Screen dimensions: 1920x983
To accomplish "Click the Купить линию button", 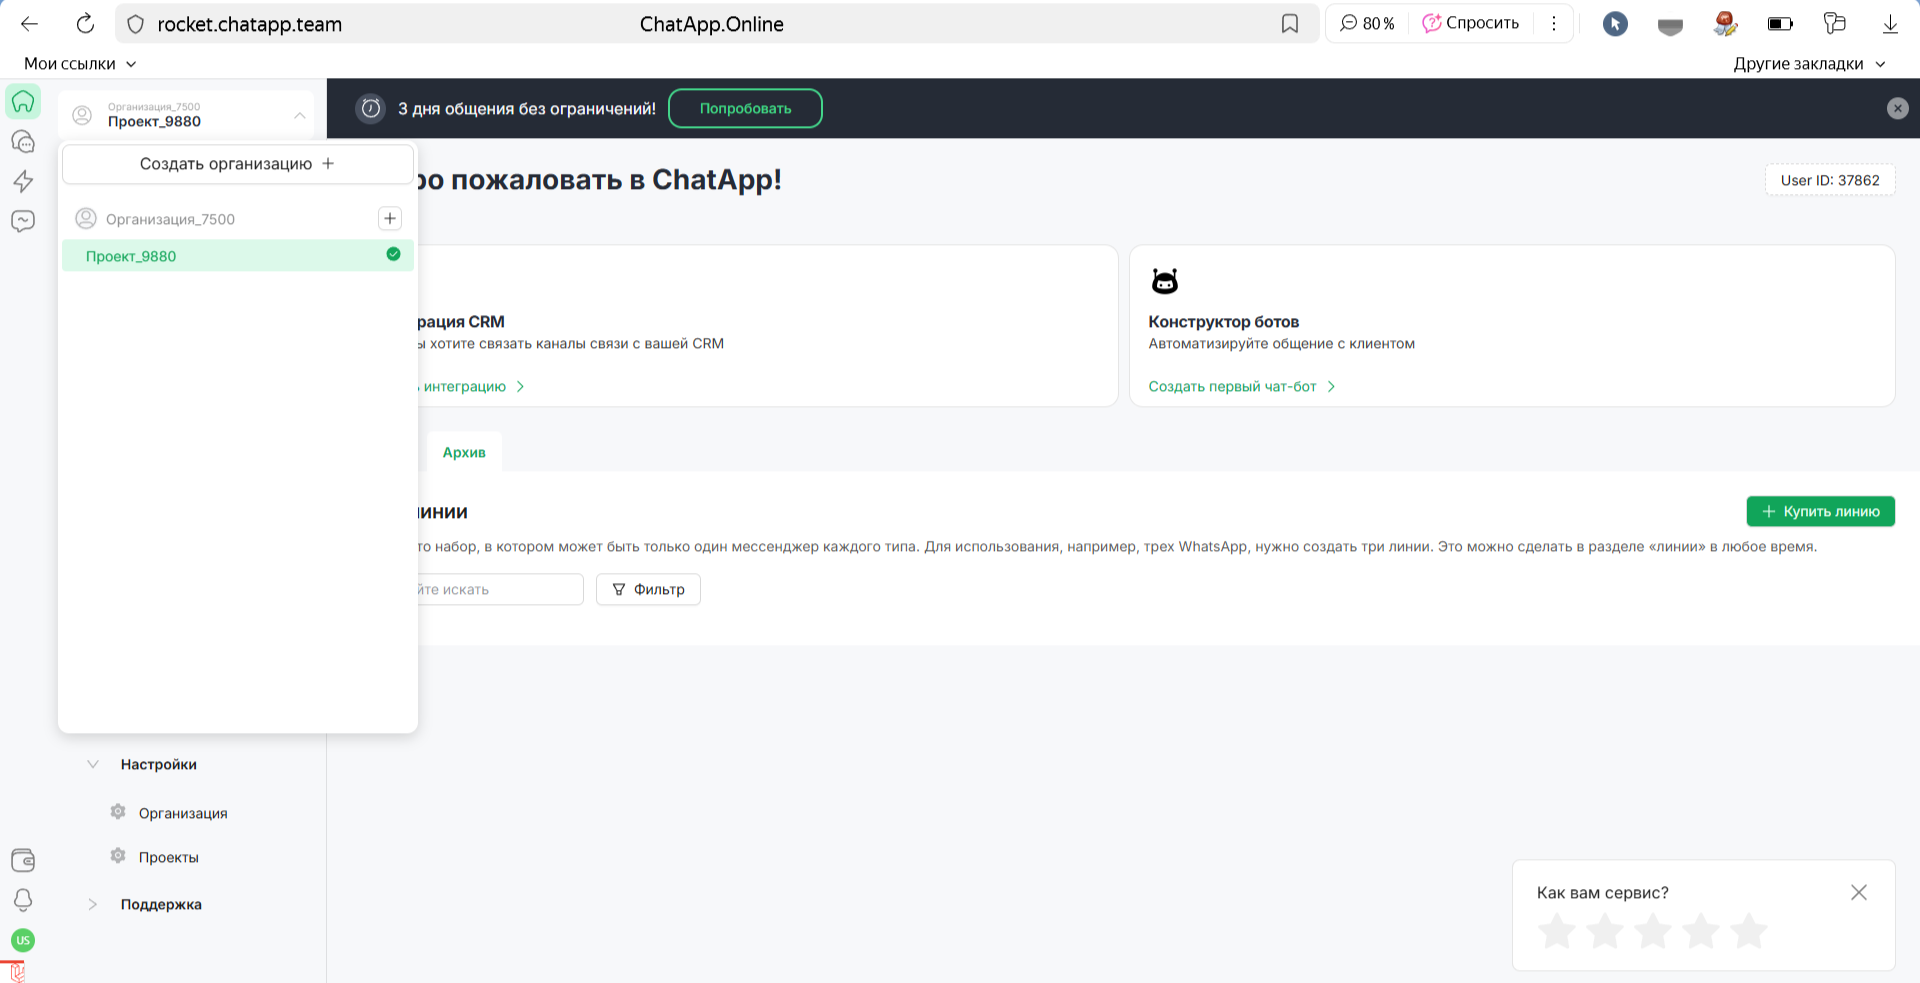I will click(1820, 511).
